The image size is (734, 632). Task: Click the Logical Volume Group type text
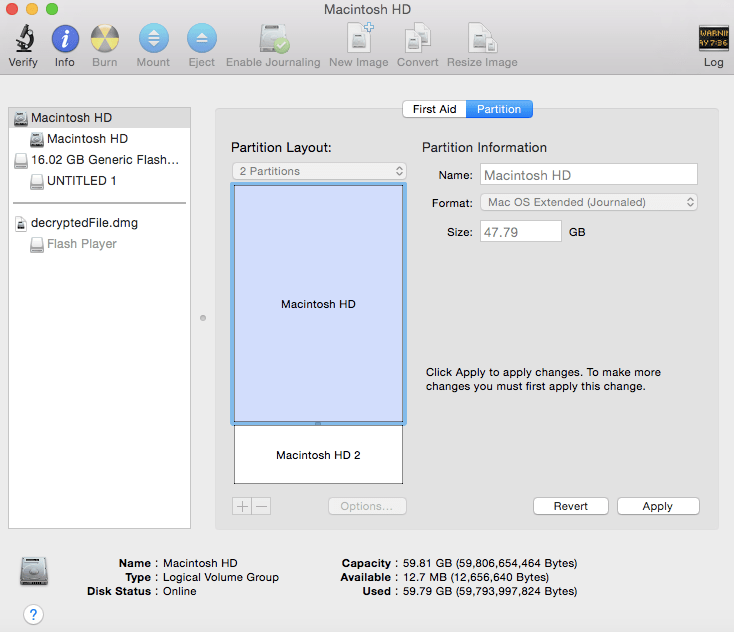pos(220,577)
